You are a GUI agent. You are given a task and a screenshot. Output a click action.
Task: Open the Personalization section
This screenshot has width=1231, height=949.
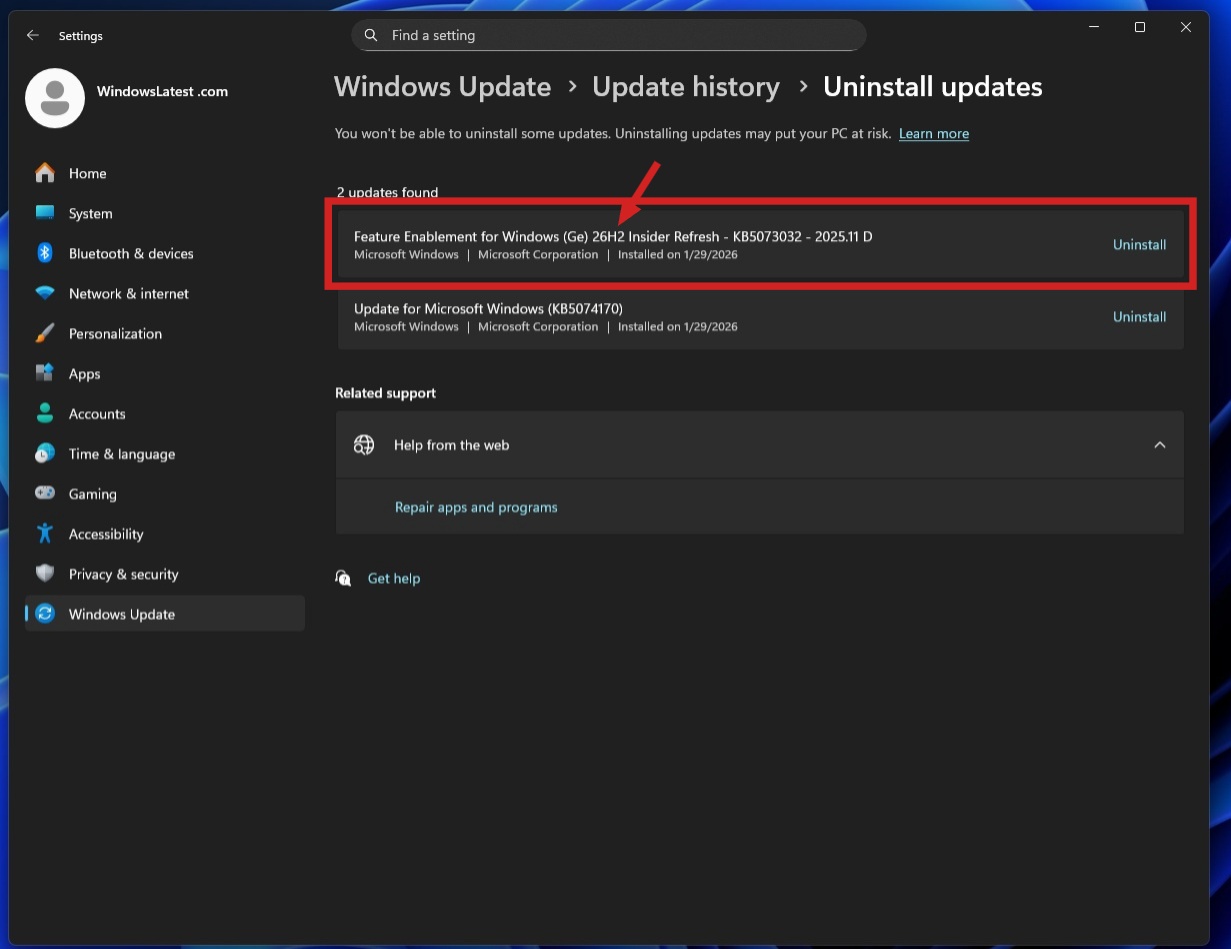(116, 333)
